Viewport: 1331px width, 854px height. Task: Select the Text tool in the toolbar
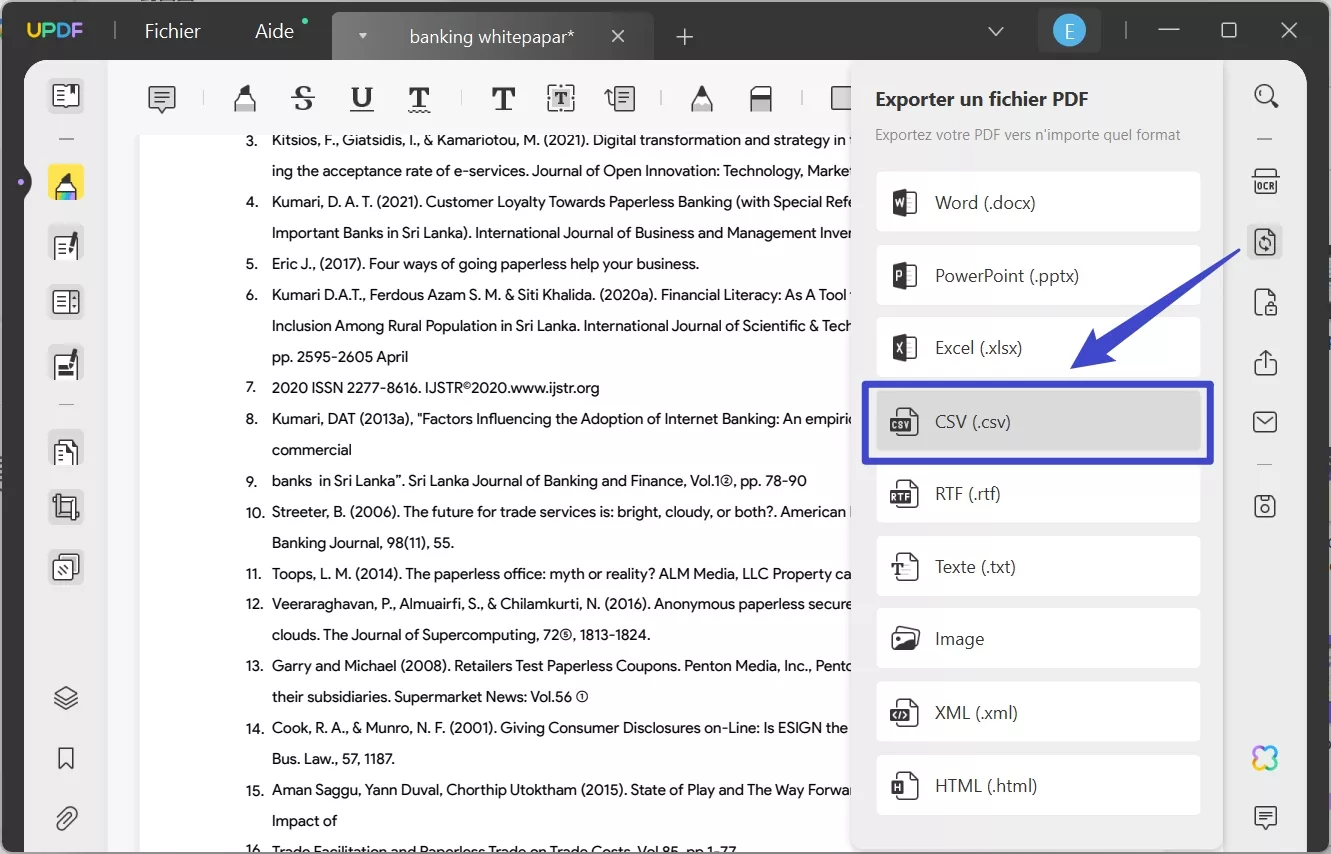click(503, 98)
